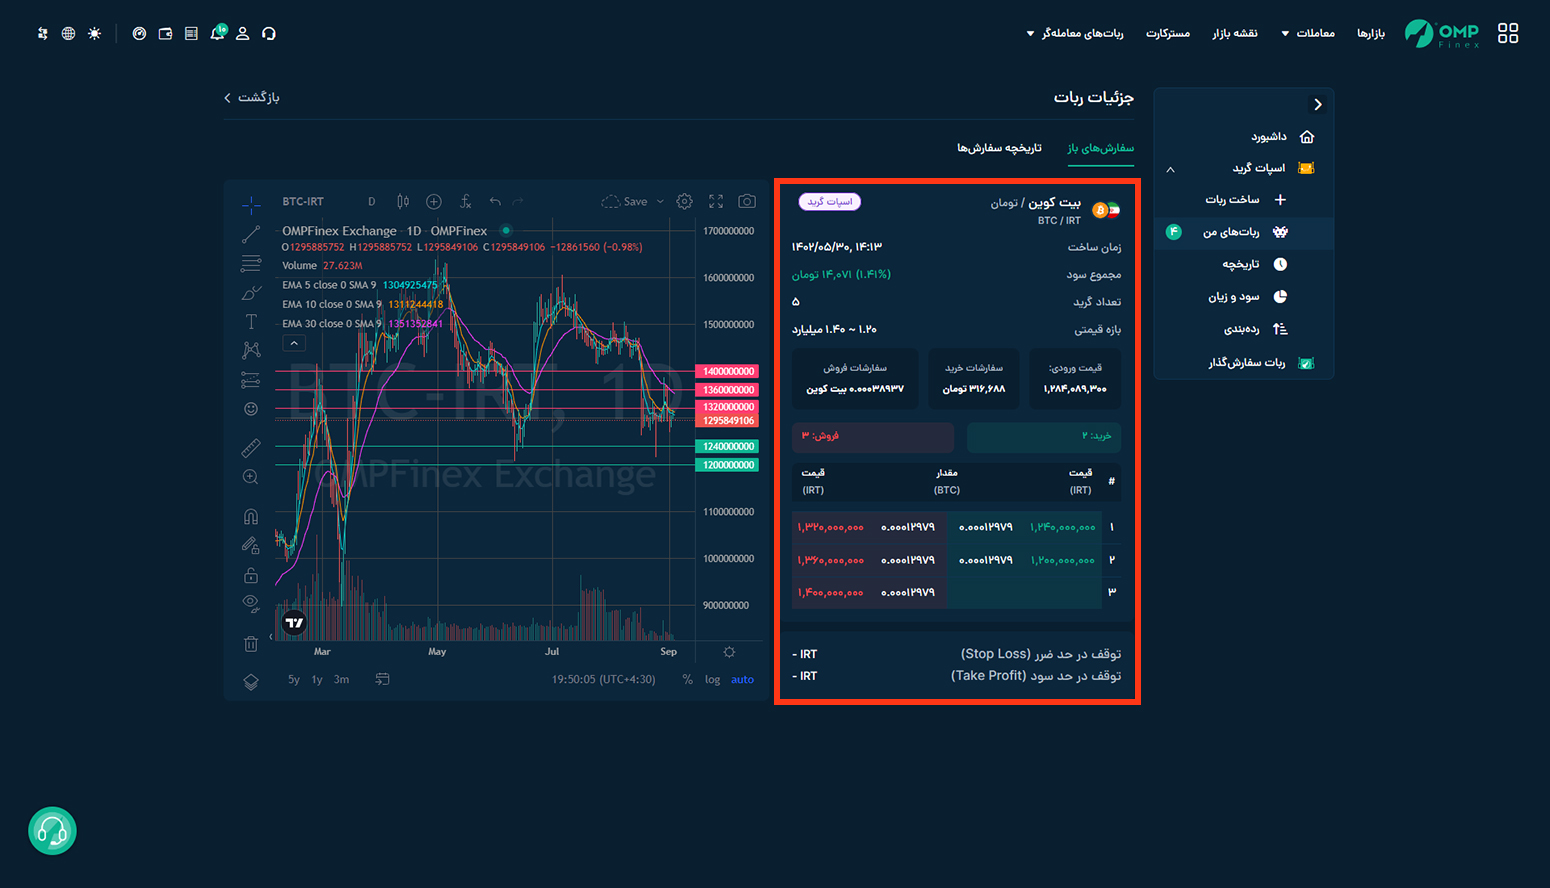Screen dimensions: 1550x888
Task: Select the crosshair cursor tool on chart
Action: coord(251,204)
